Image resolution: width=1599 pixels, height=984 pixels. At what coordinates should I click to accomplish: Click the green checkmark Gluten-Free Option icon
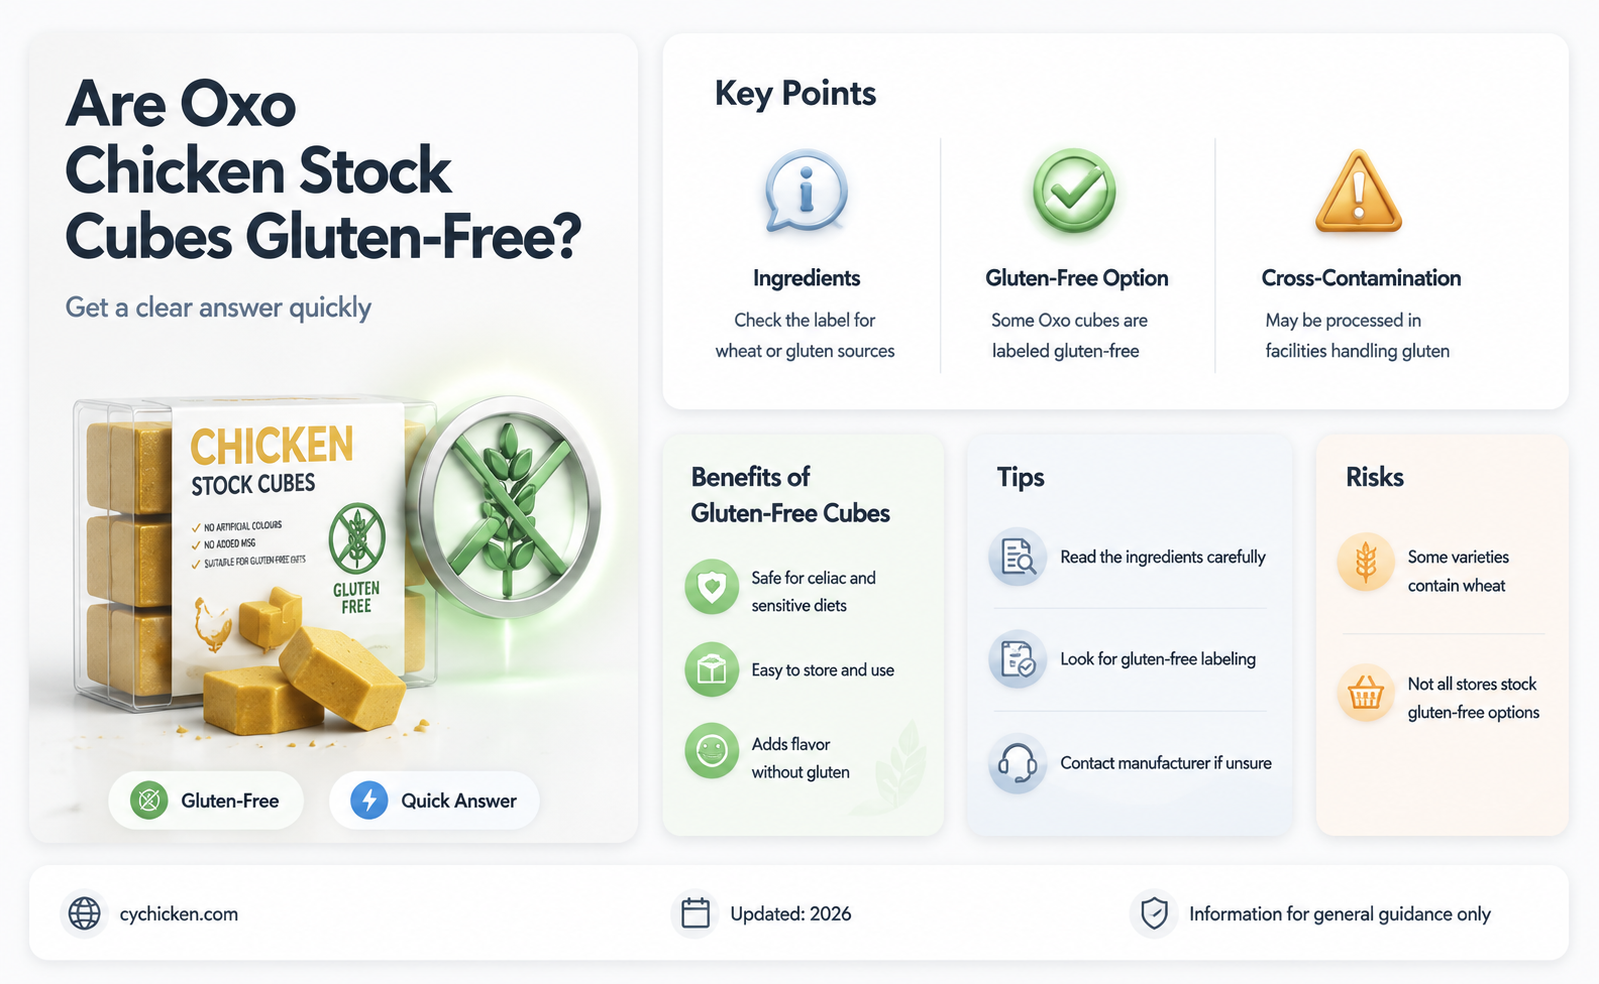[x=1074, y=191]
